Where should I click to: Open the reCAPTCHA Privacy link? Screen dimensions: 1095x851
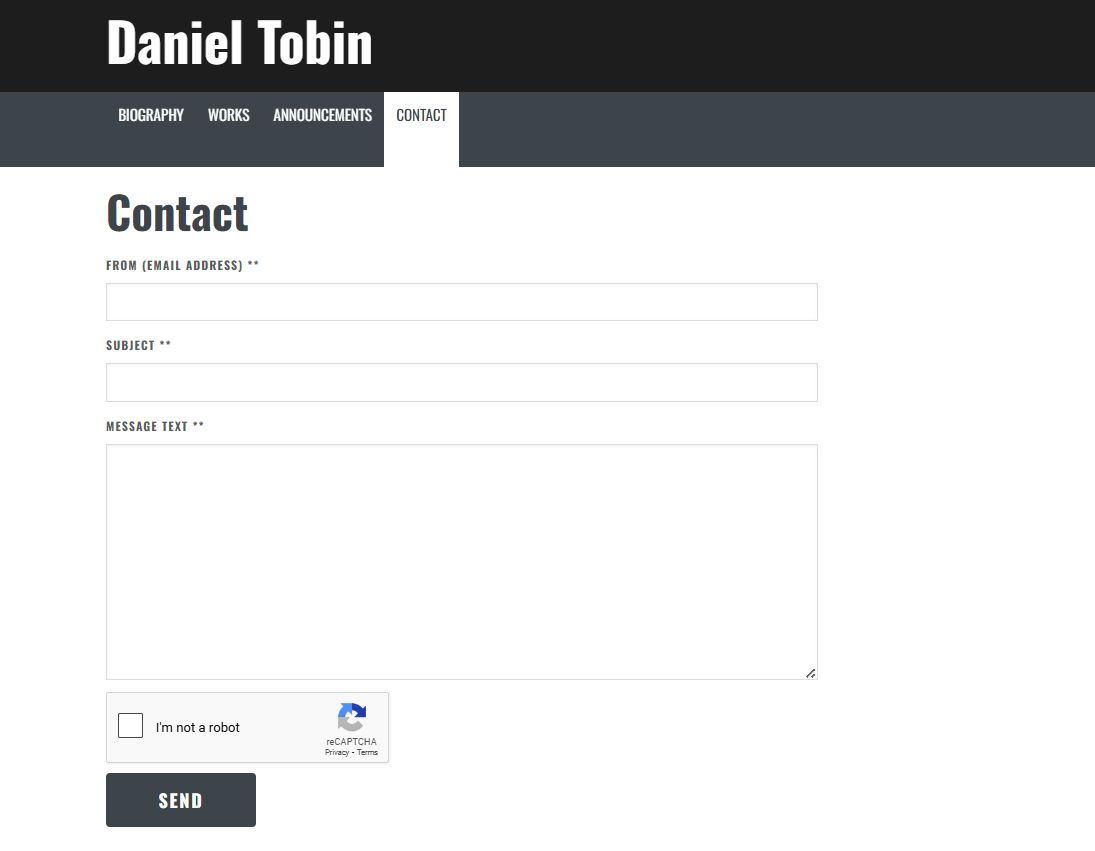[337, 752]
